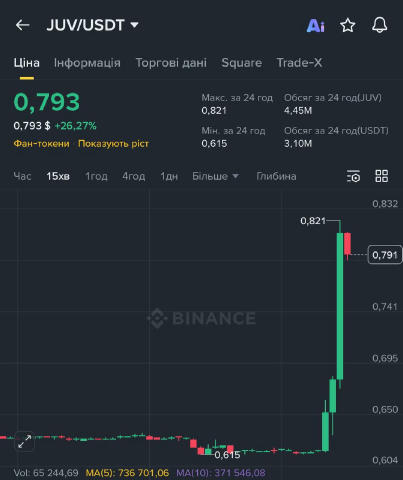Click the MA(10): 371 546,08 indicator label

[x=221, y=473]
